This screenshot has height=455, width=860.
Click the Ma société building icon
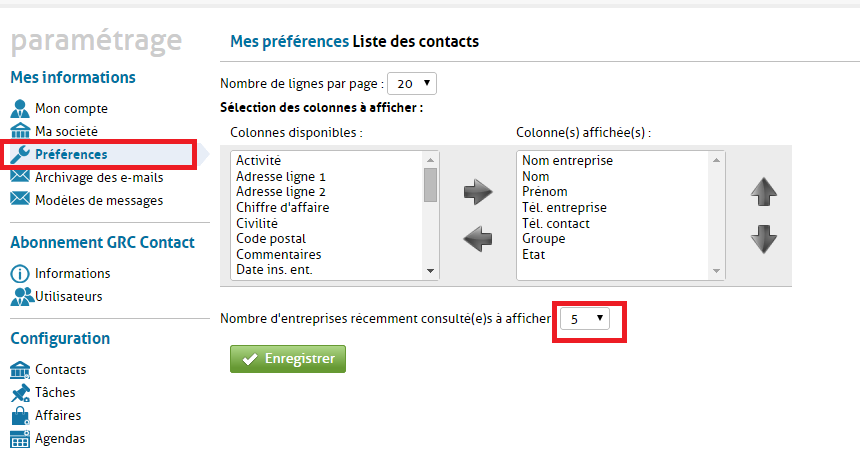(x=20, y=131)
